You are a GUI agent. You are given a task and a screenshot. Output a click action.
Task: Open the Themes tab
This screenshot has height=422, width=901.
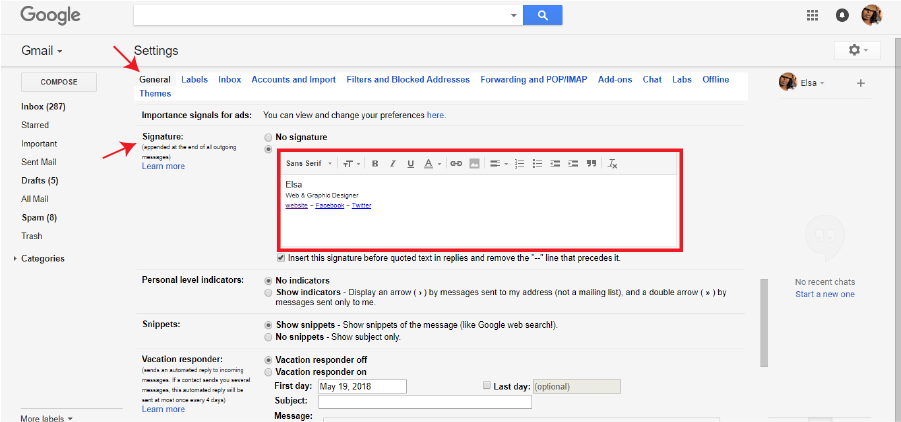(155, 93)
